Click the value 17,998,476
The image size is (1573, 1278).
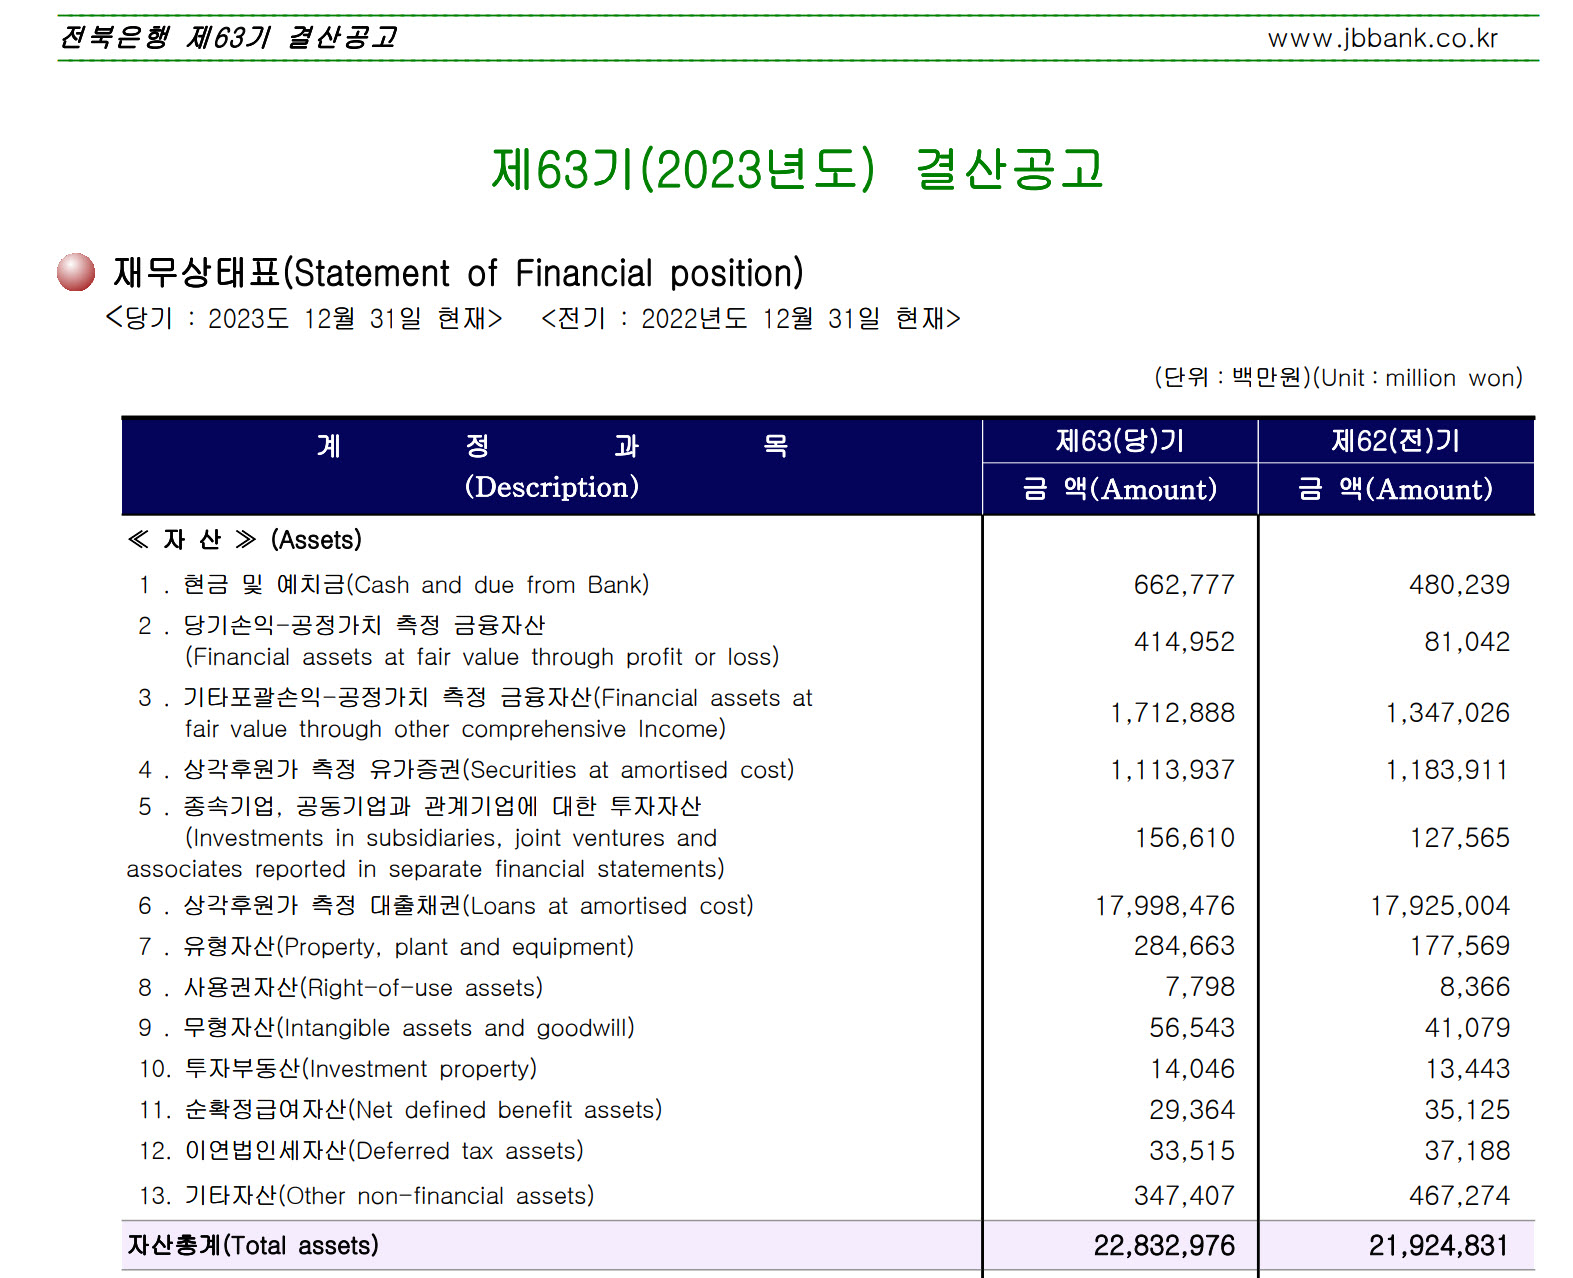point(1165,906)
